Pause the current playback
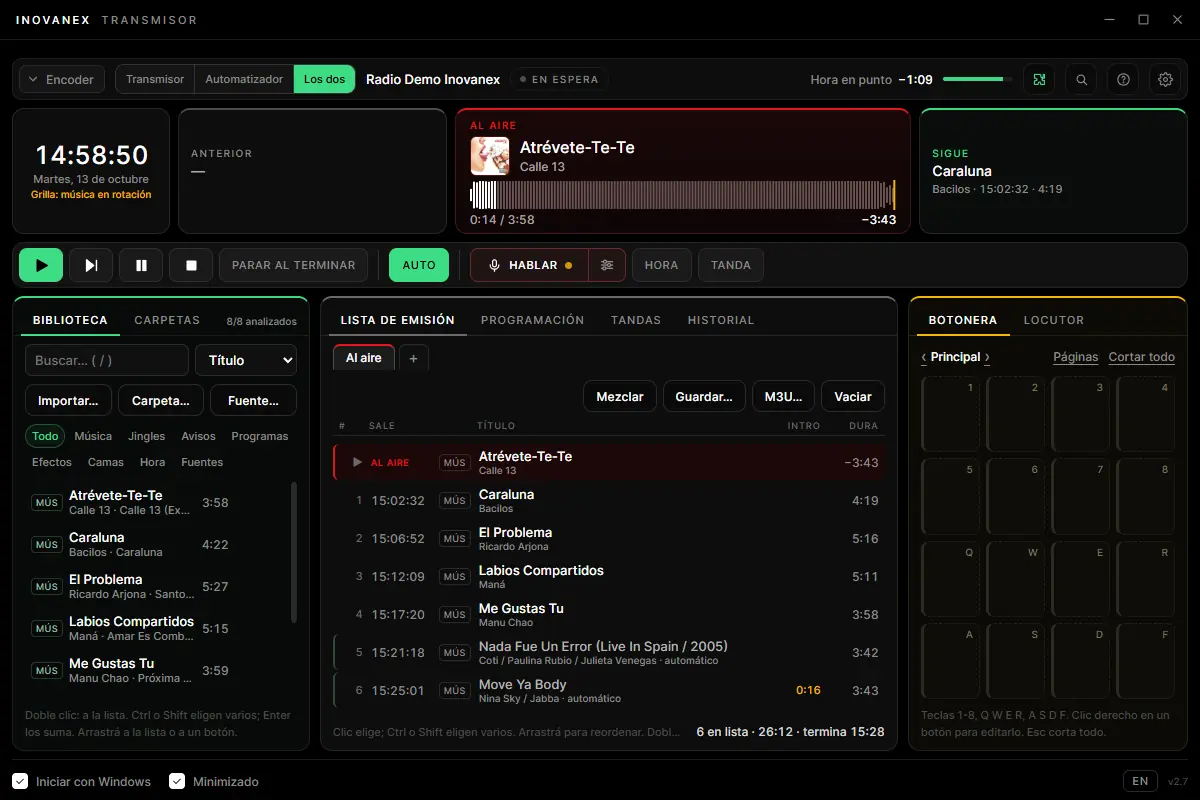Viewport: 1200px width, 800px height. [141, 265]
